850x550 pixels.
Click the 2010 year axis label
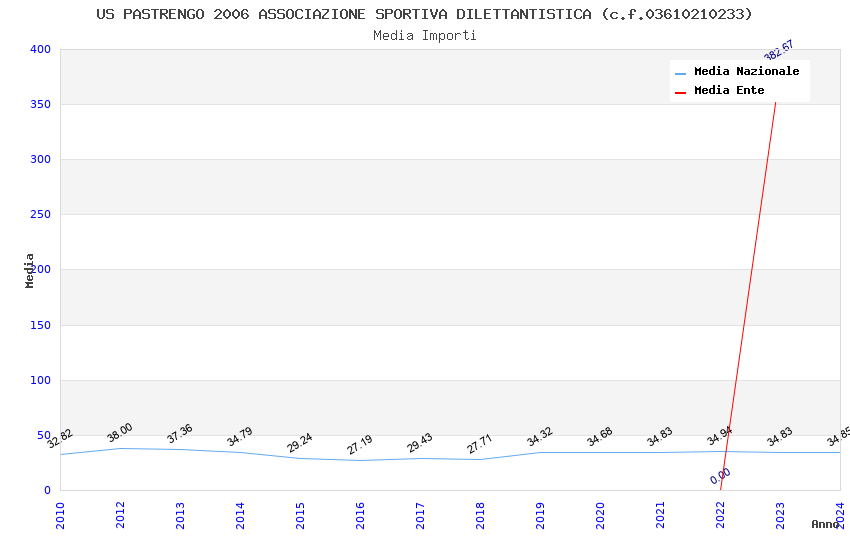click(x=60, y=515)
